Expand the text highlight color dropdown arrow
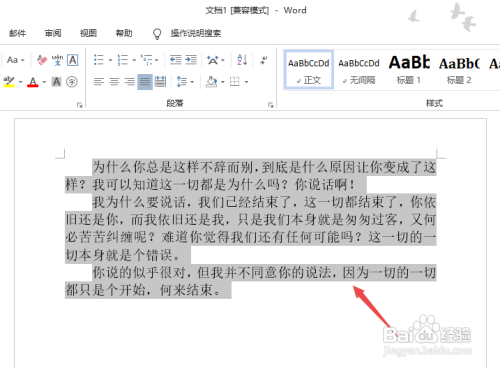The image size is (500, 368). [x=20, y=82]
